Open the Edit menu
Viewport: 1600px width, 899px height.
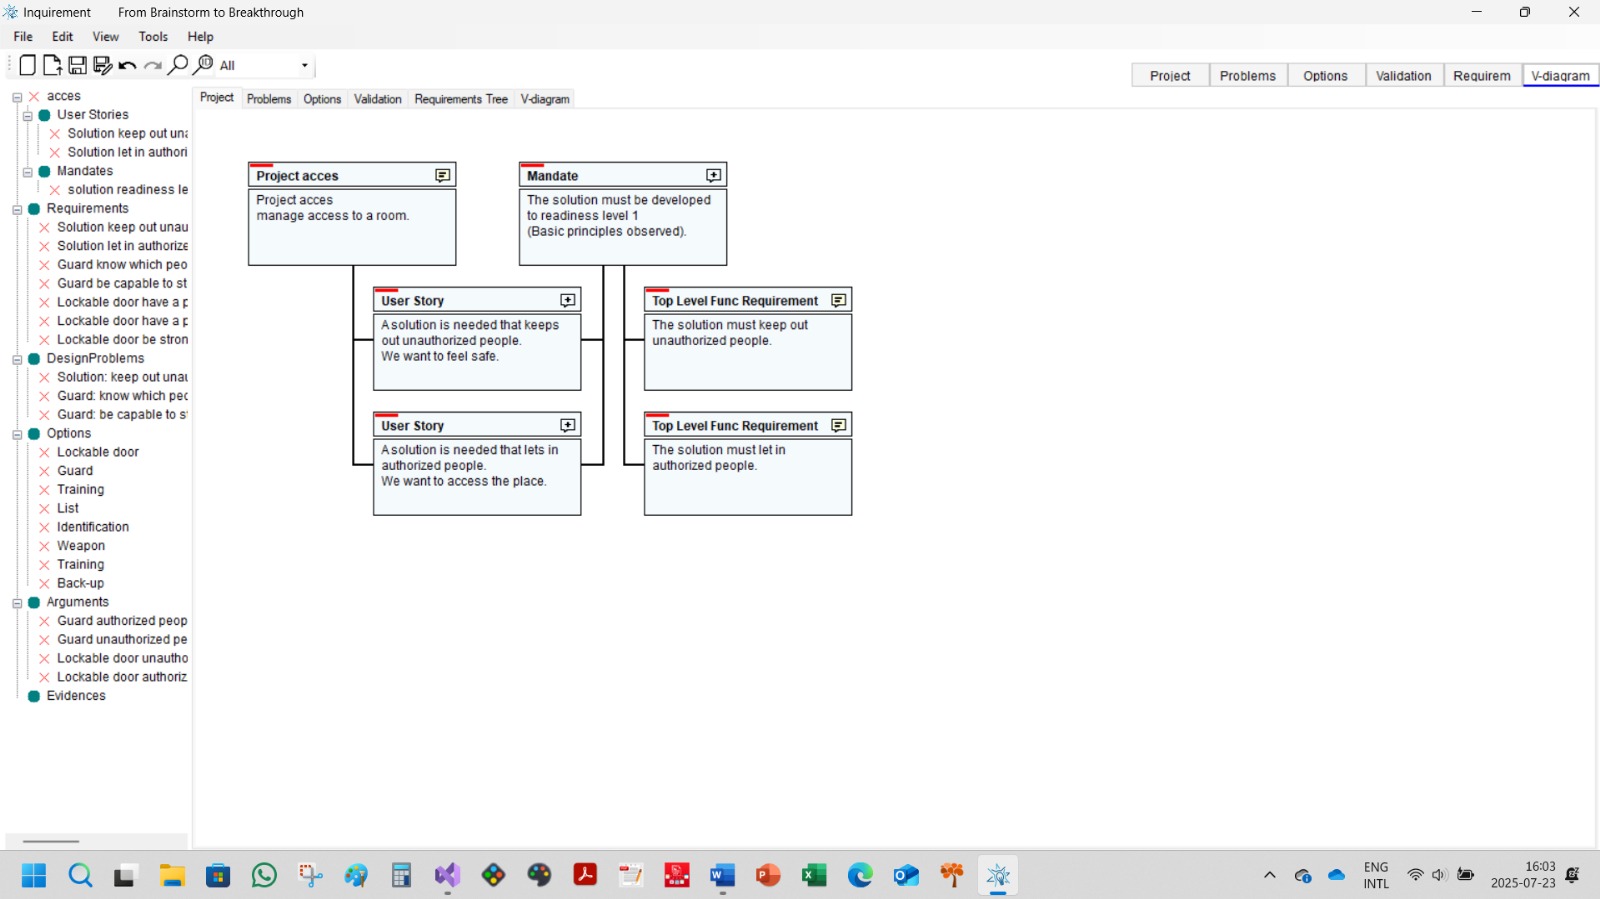(x=62, y=37)
